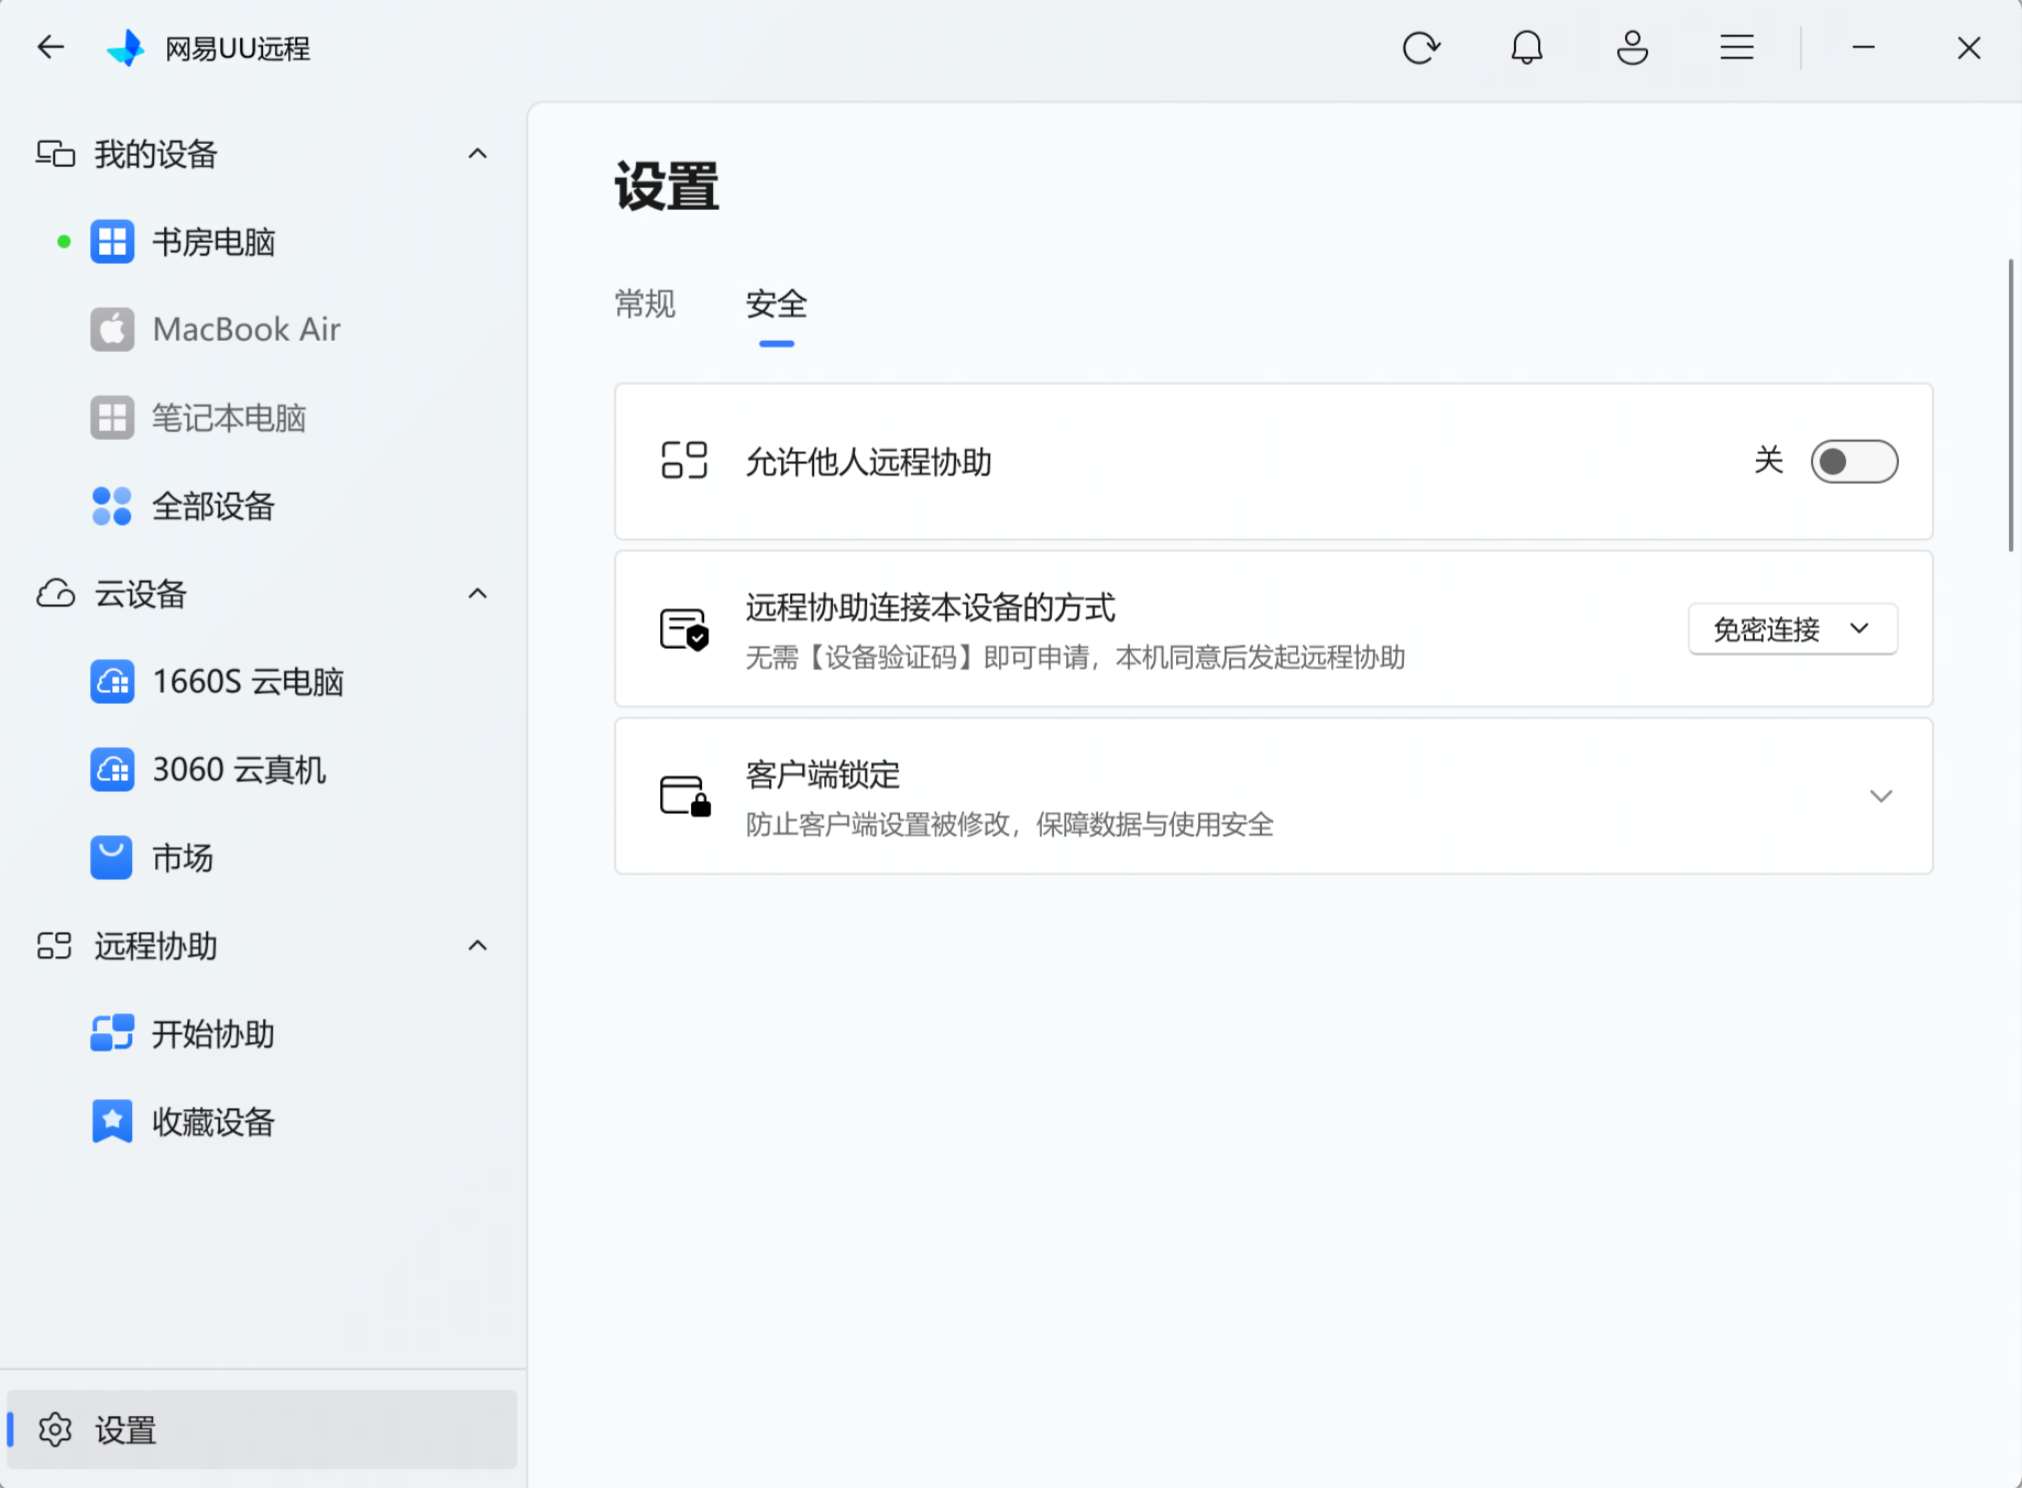Click the 3060 云真机 cloud icon
Screen dimensions: 2022x1488
click(x=112, y=770)
